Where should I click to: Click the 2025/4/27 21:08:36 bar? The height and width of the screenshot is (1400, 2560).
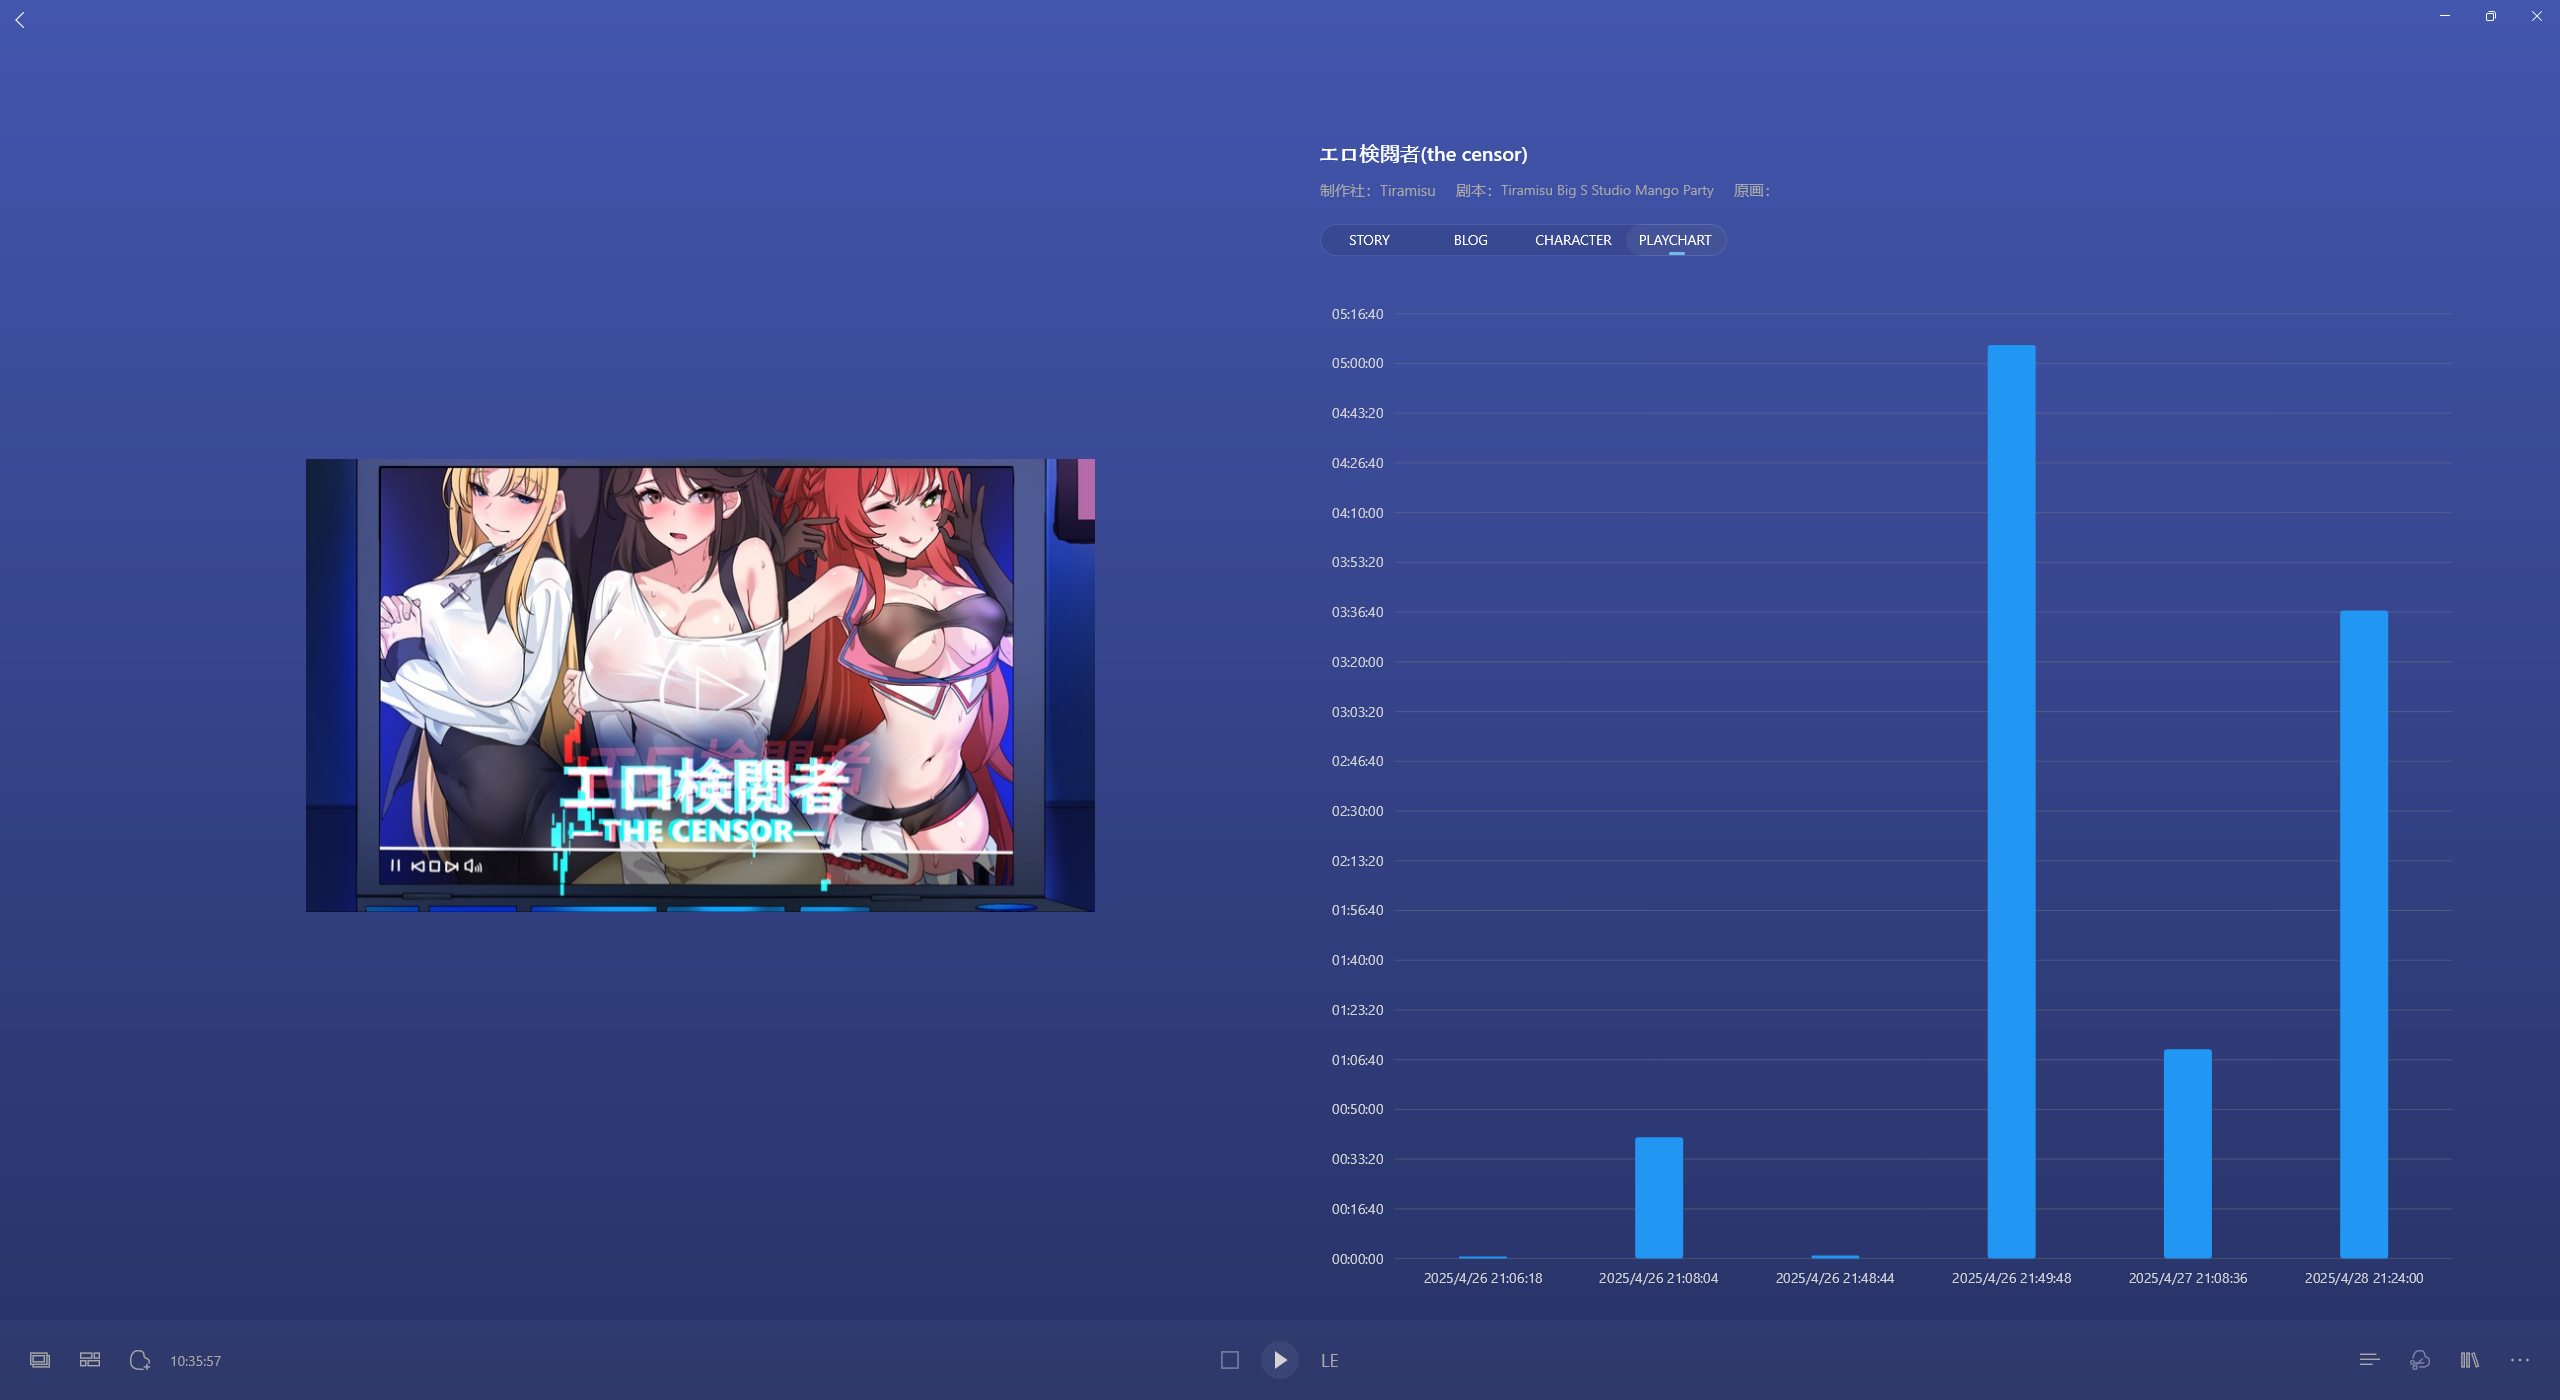click(2188, 1153)
